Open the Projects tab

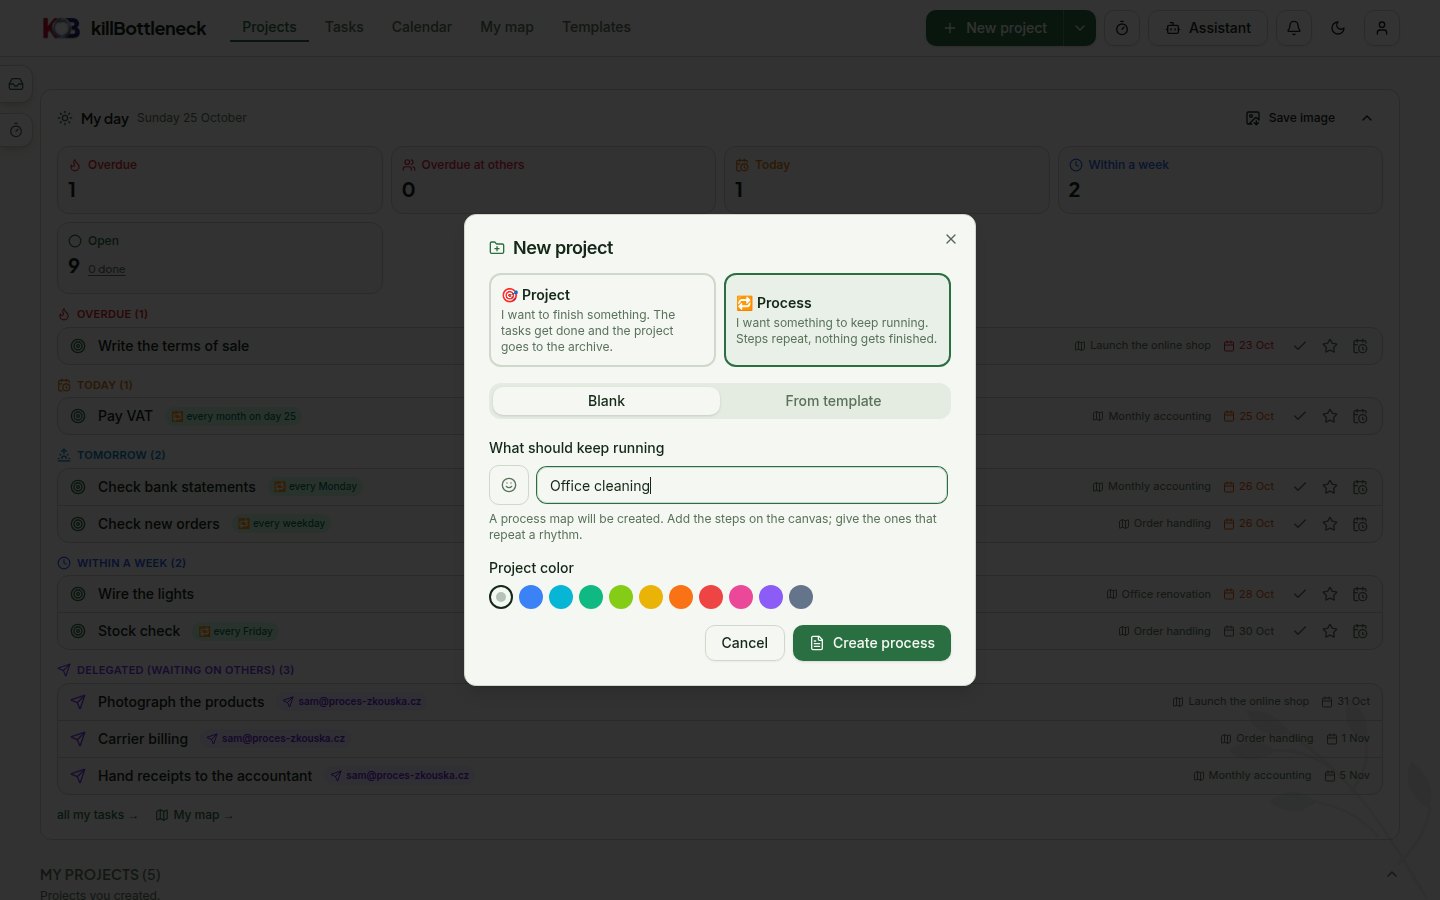click(269, 27)
